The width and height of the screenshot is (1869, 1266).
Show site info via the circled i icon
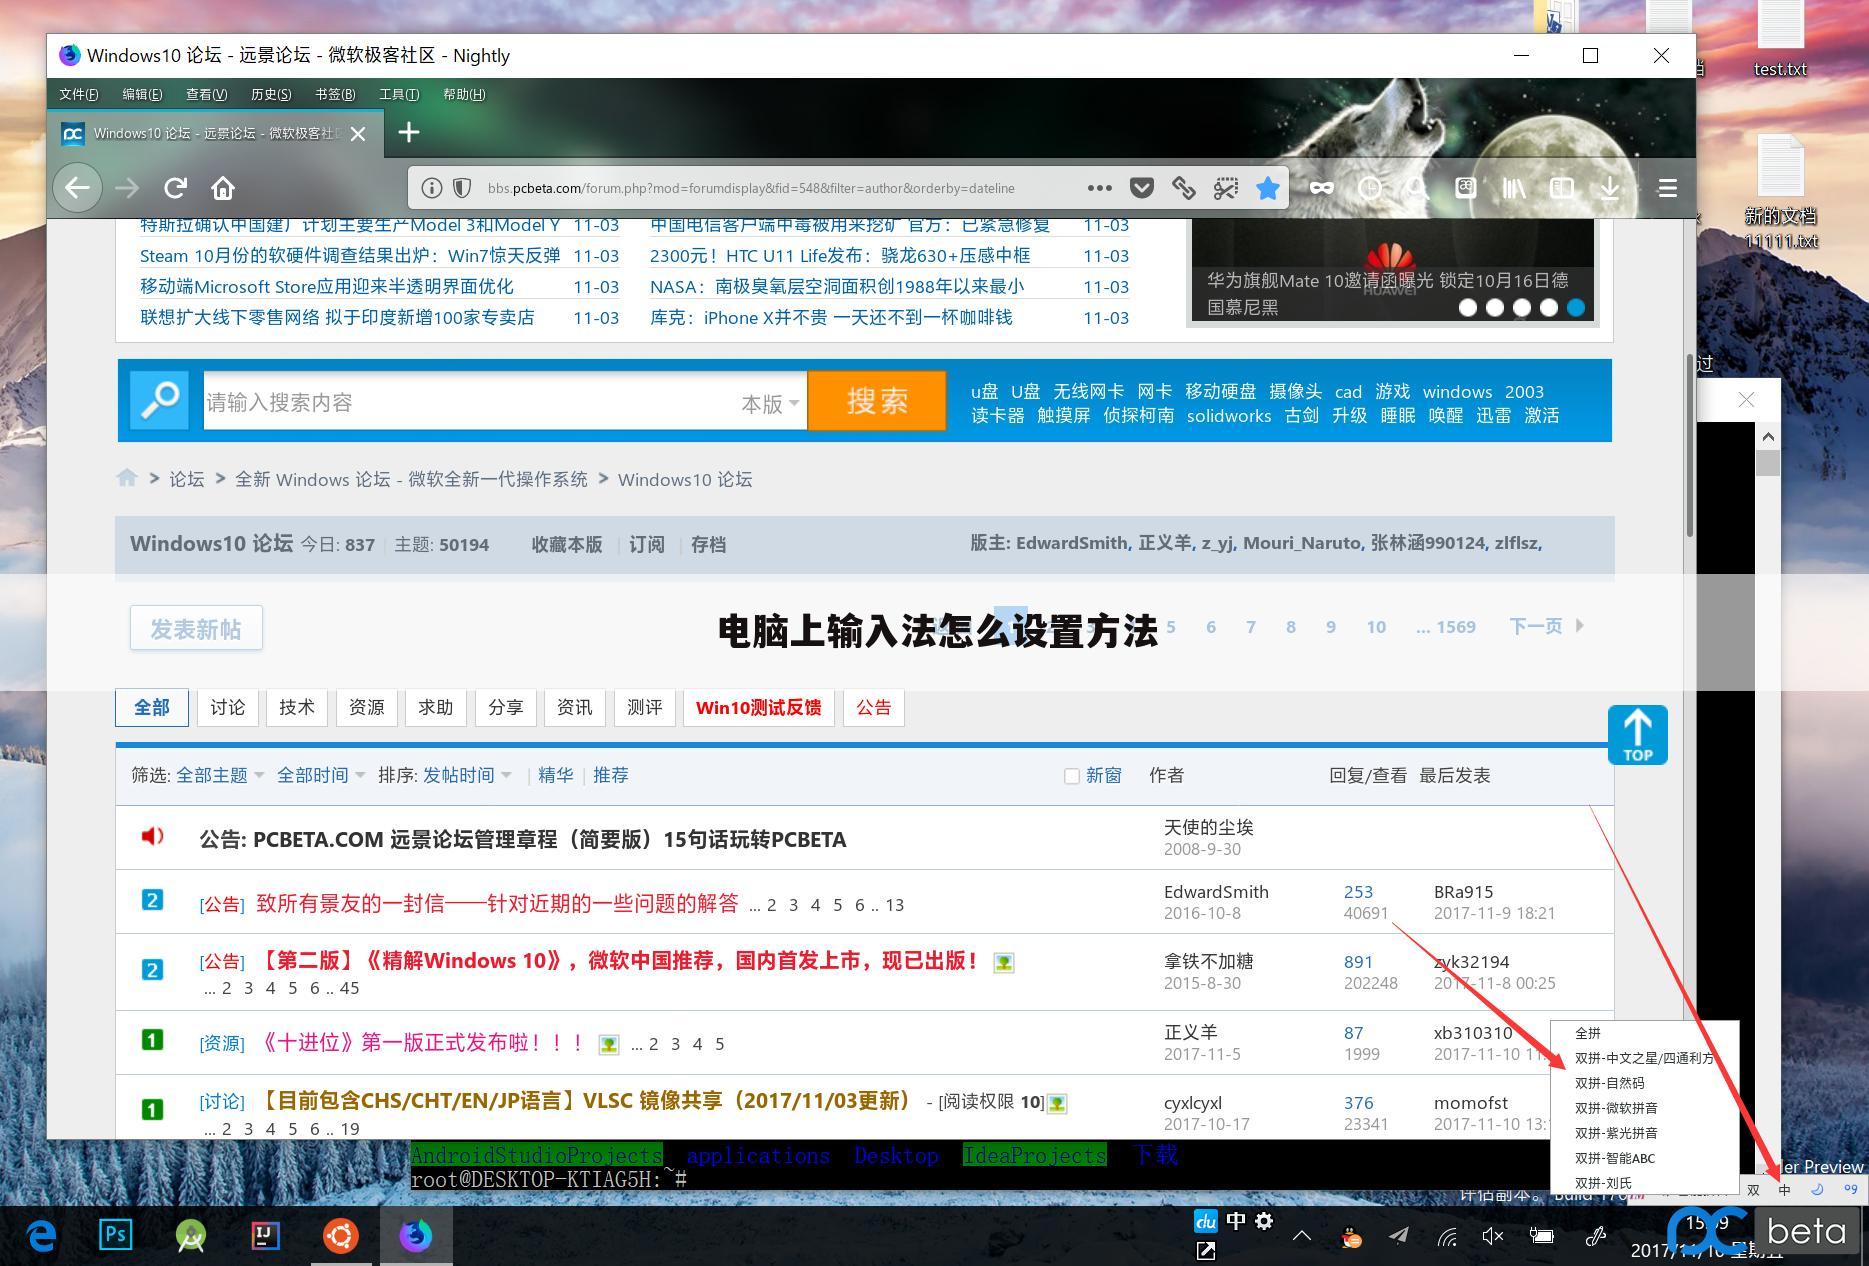pyautogui.click(x=431, y=188)
